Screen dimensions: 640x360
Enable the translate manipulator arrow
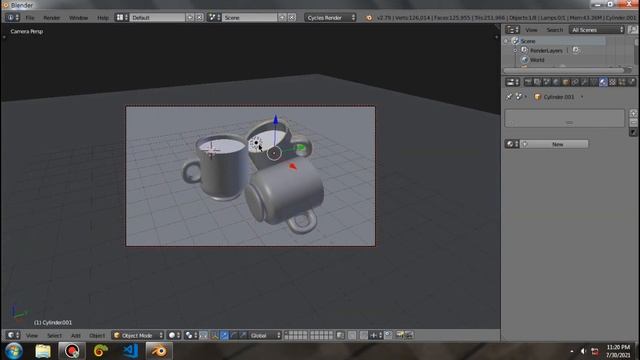click(224, 336)
